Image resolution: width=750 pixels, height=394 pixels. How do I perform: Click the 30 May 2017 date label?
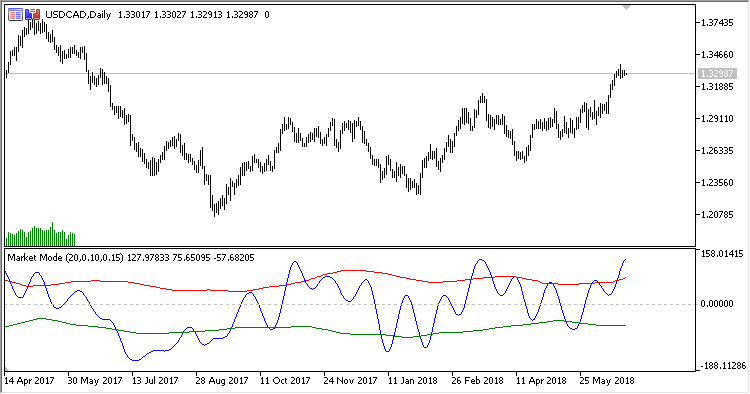[x=95, y=381]
